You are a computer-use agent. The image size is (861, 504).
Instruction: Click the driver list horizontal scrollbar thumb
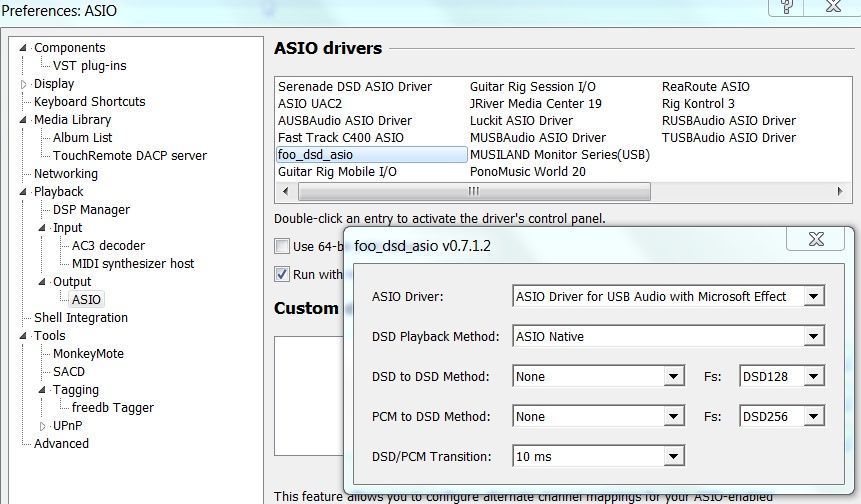[x=474, y=192]
